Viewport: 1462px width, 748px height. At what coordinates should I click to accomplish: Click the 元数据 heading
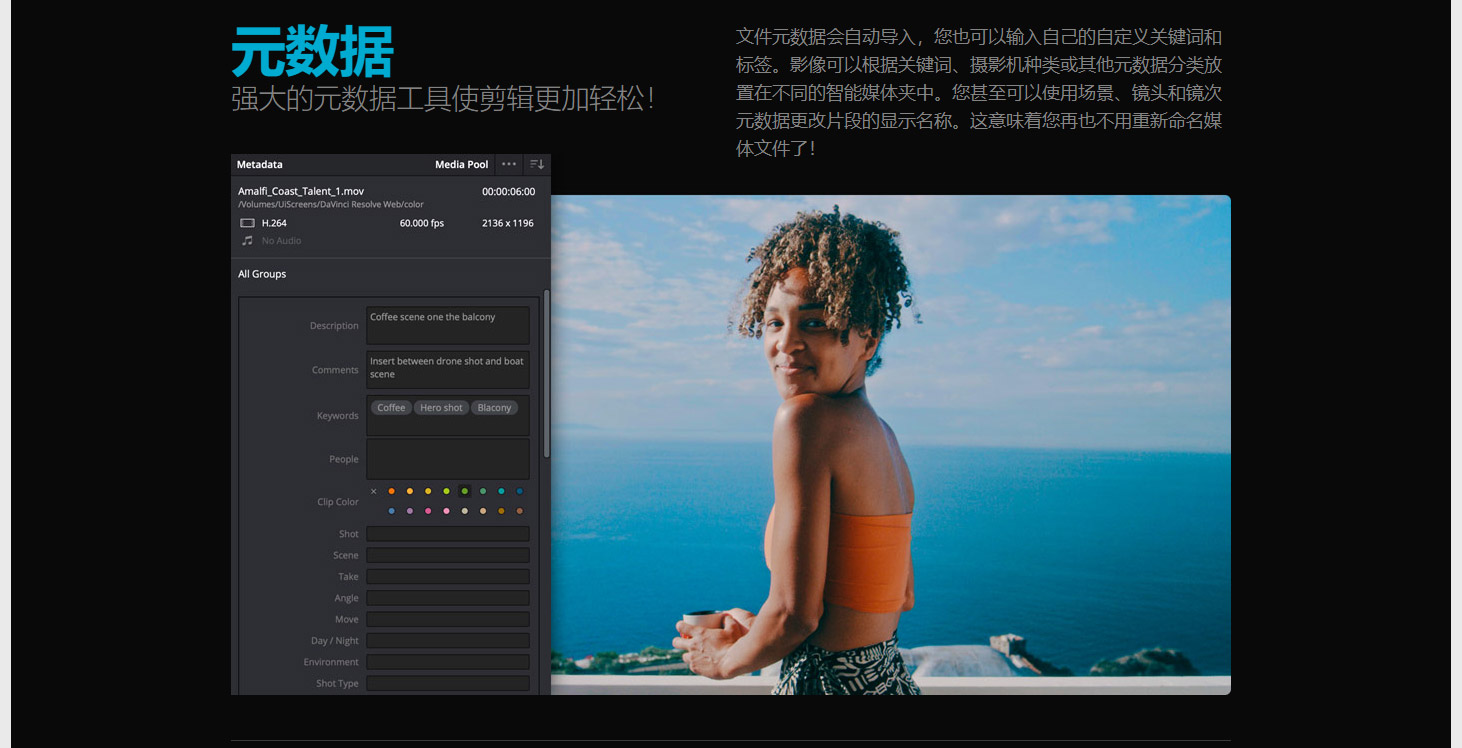(x=312, y=52)
